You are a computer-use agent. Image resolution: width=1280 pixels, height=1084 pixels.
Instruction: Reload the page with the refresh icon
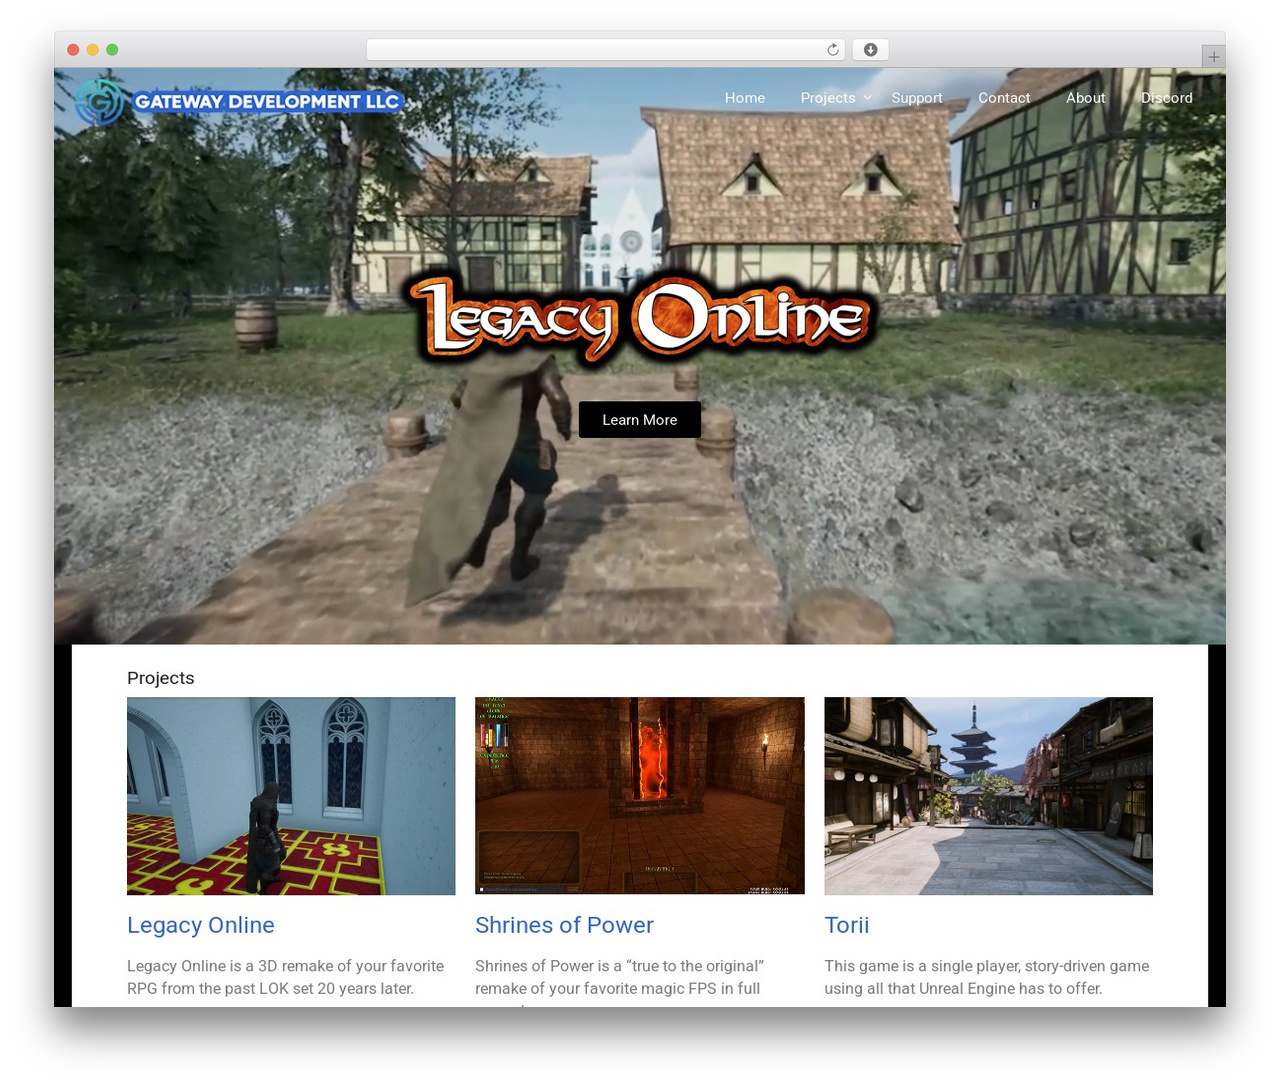point(833,50)
